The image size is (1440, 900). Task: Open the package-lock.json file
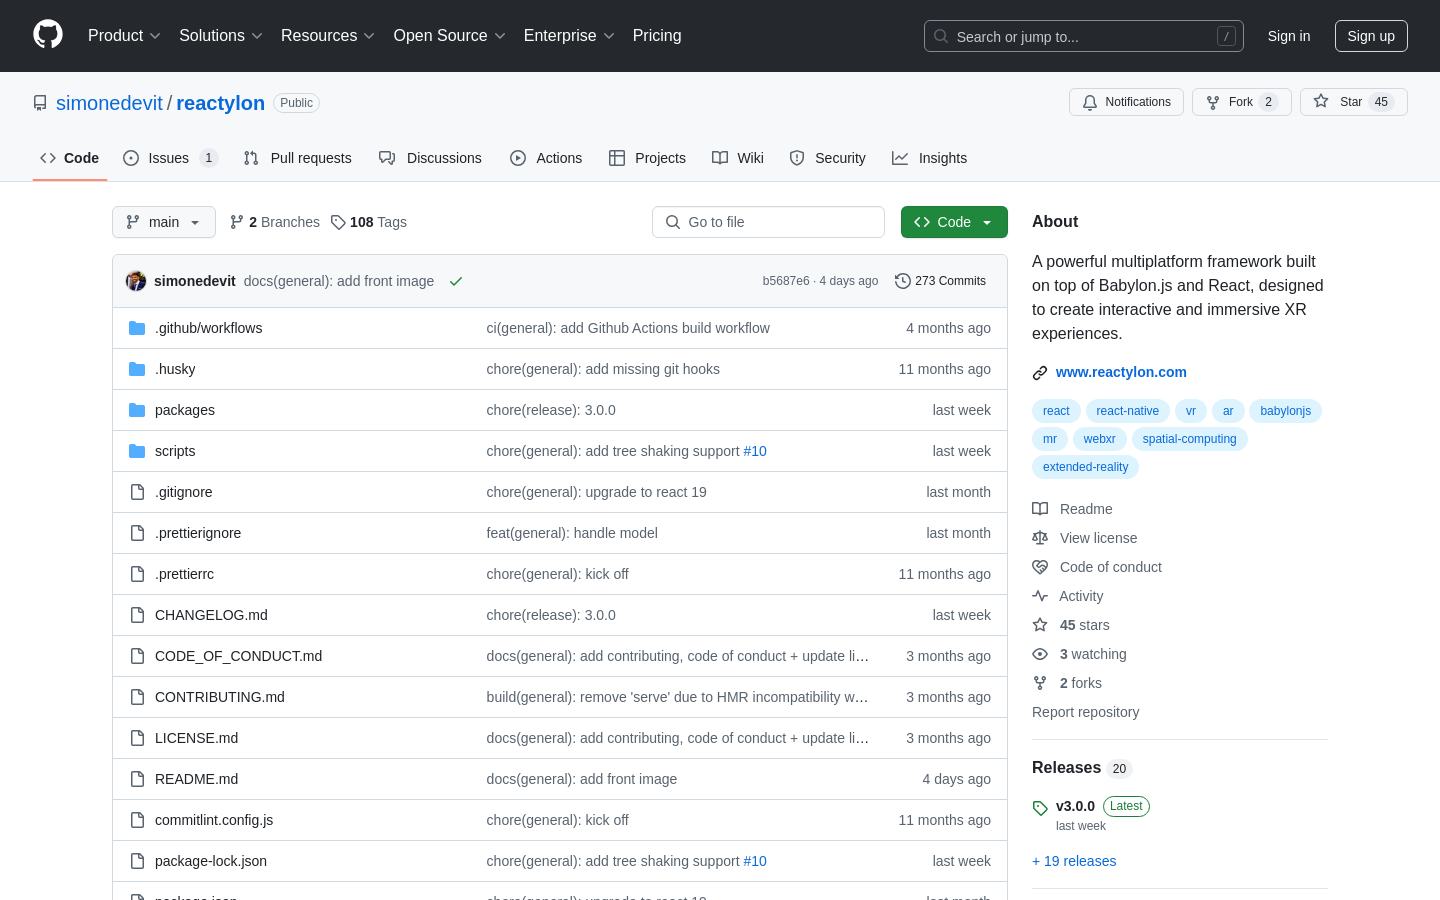[211, 861]
